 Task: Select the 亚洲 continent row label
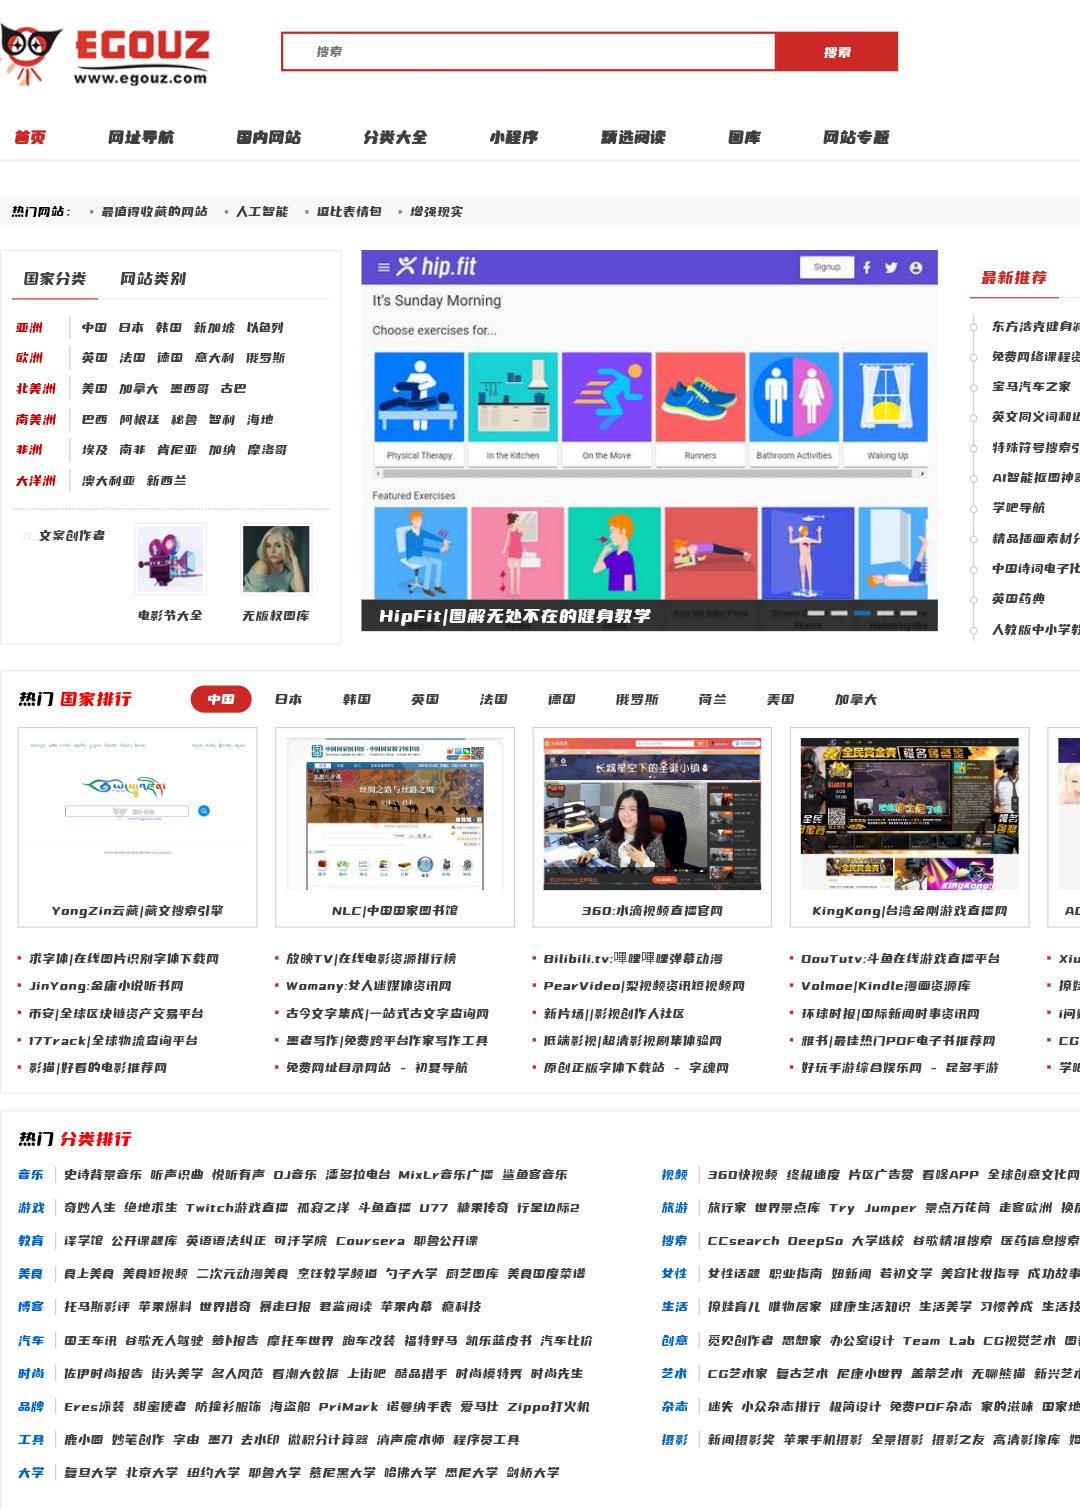pyautogui.click(x=29, y=327)
